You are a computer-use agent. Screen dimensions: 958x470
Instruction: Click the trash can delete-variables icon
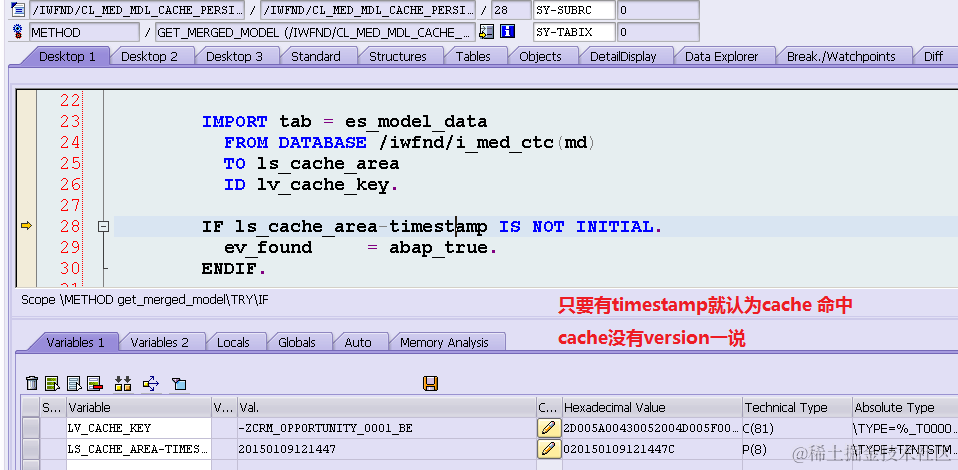click(x=32, y=384)
